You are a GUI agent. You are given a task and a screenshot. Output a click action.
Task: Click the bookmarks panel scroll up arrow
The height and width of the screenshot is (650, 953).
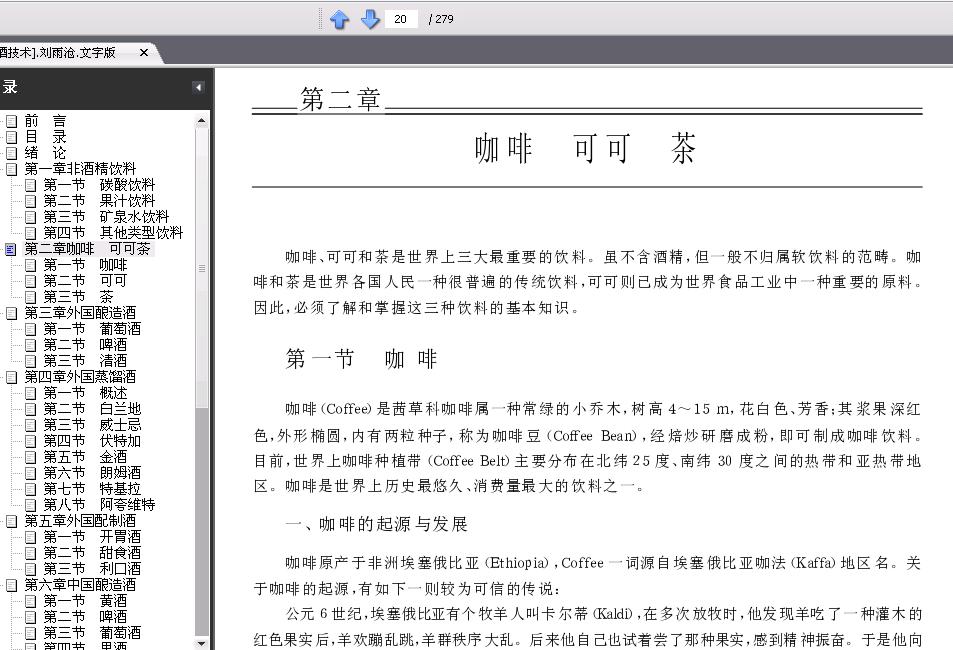201,121
